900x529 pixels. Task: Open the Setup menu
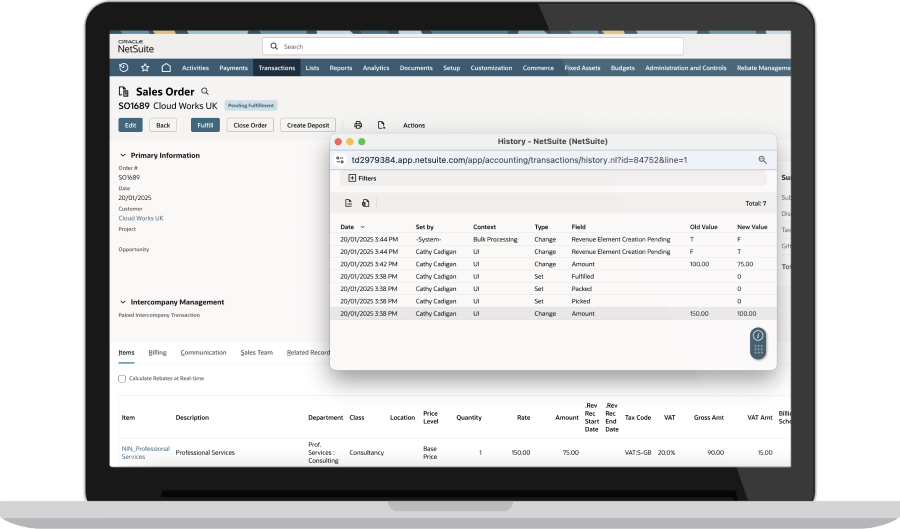[x=452, y=68]
